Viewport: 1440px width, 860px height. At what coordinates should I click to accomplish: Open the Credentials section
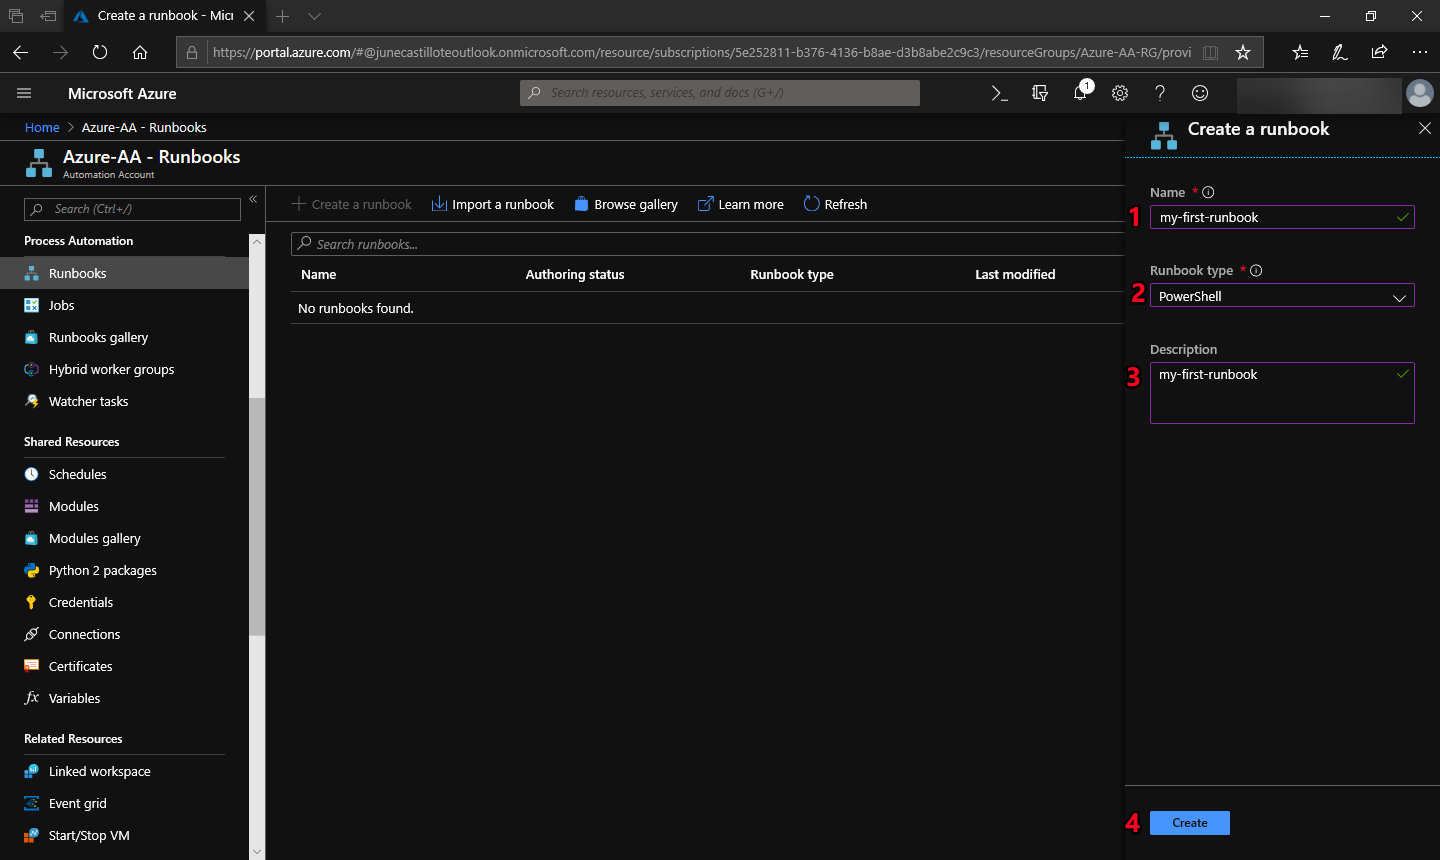point(31,602)
